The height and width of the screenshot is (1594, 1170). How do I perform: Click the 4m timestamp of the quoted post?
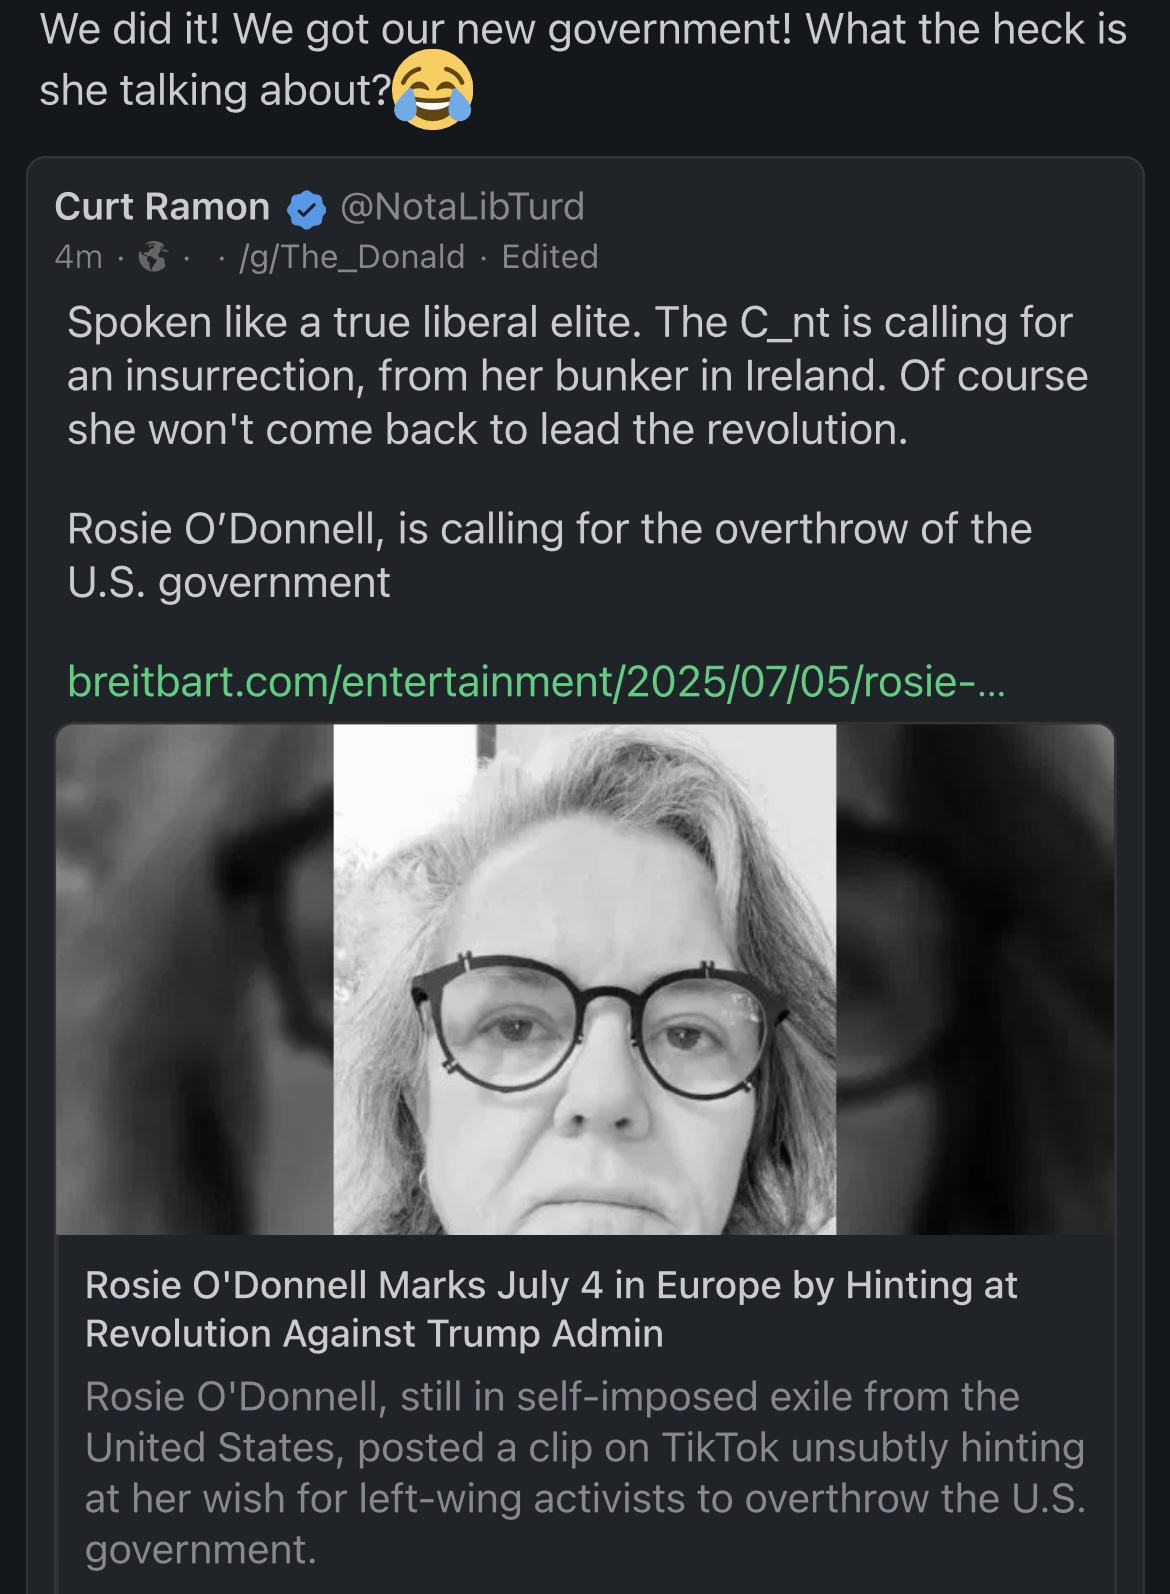[x=79, y=257]
